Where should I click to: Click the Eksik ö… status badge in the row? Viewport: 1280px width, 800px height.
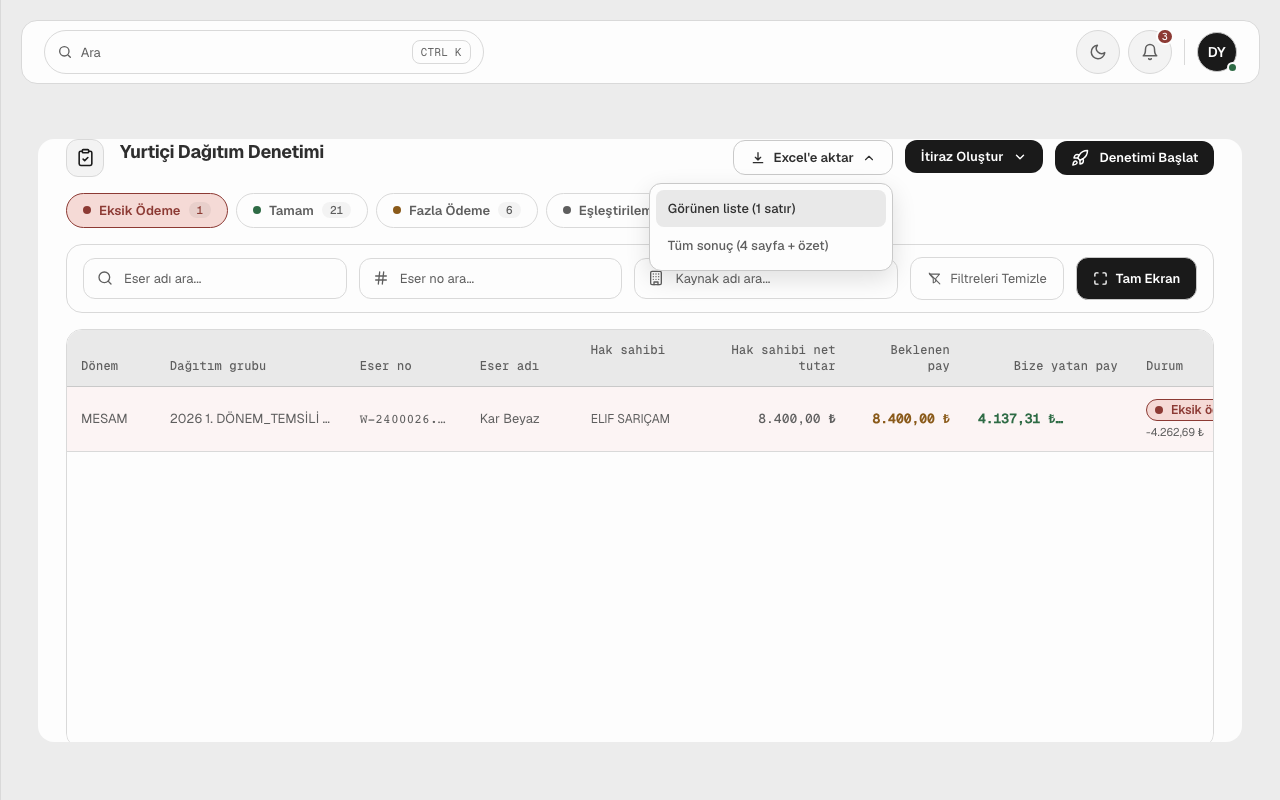coord(1180,410)
